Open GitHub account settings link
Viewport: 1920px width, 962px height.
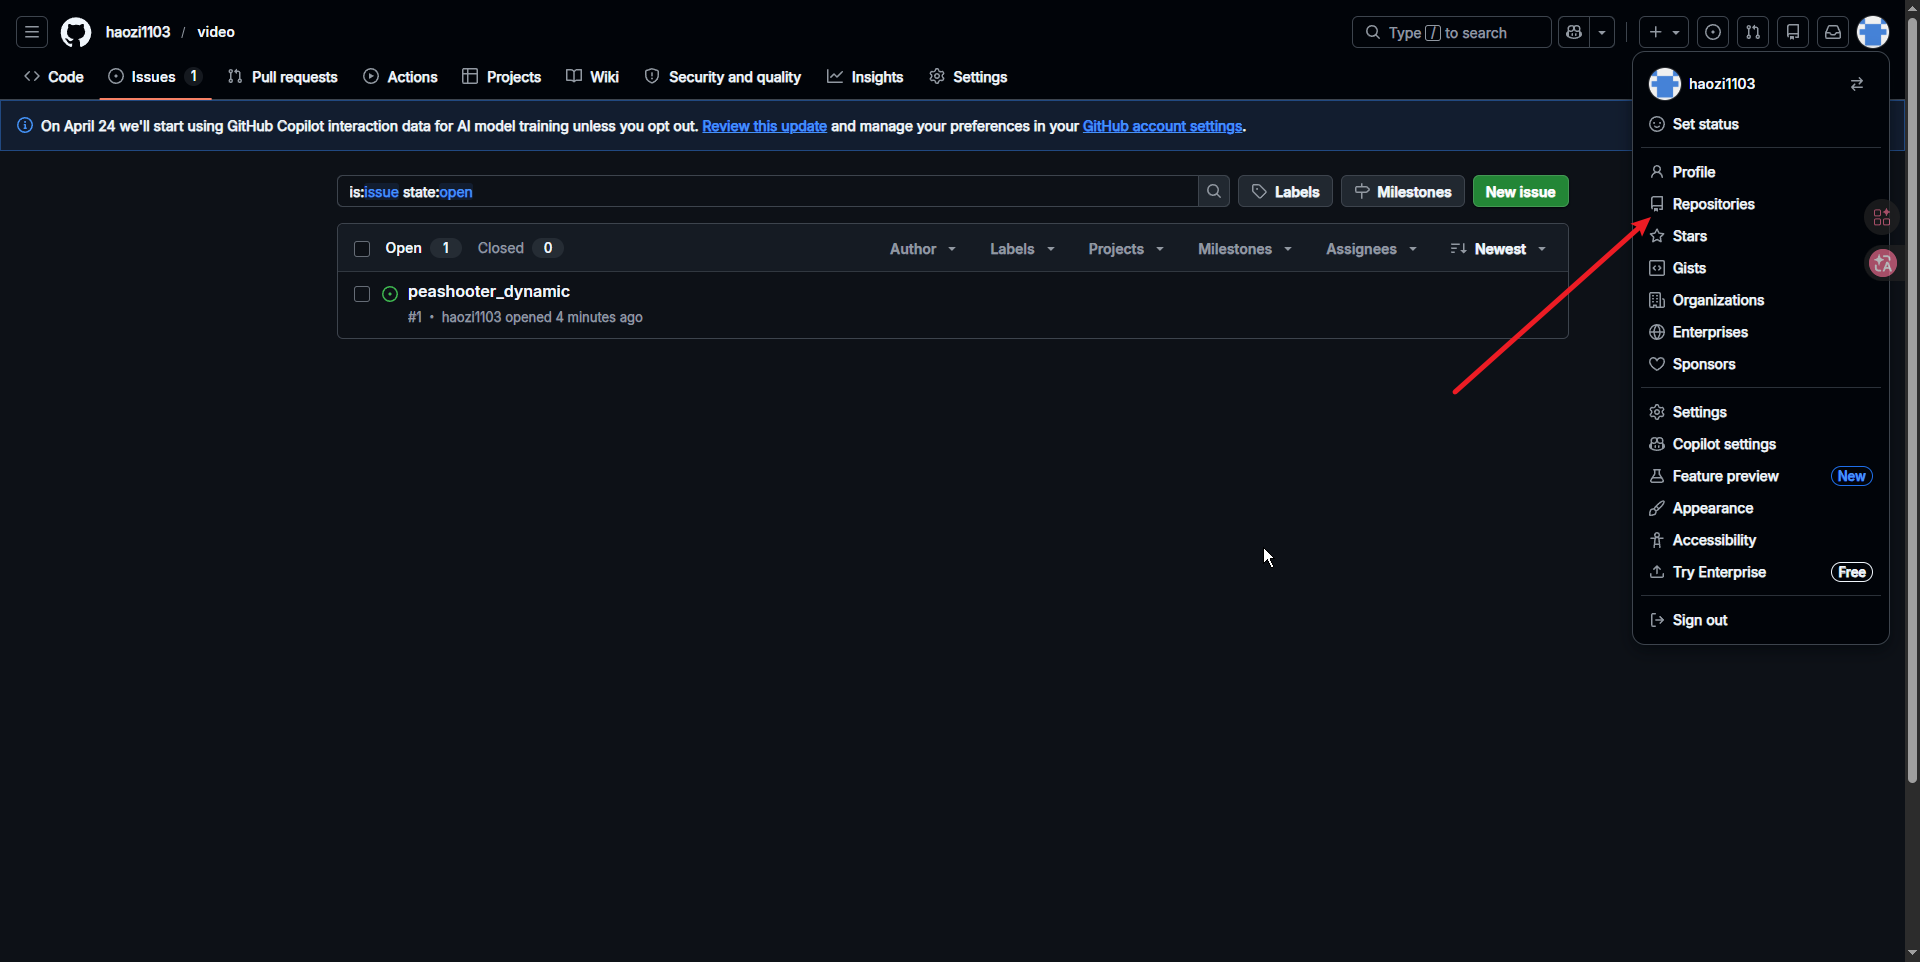pos(1162,126)
